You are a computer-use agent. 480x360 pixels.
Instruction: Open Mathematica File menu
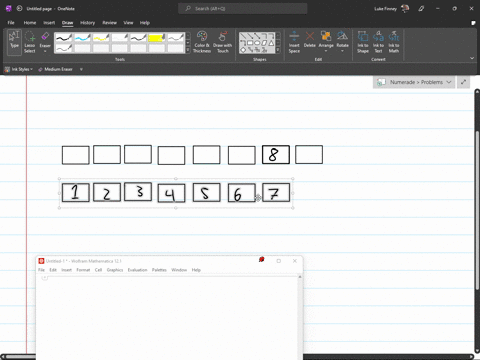click(41, 270)
